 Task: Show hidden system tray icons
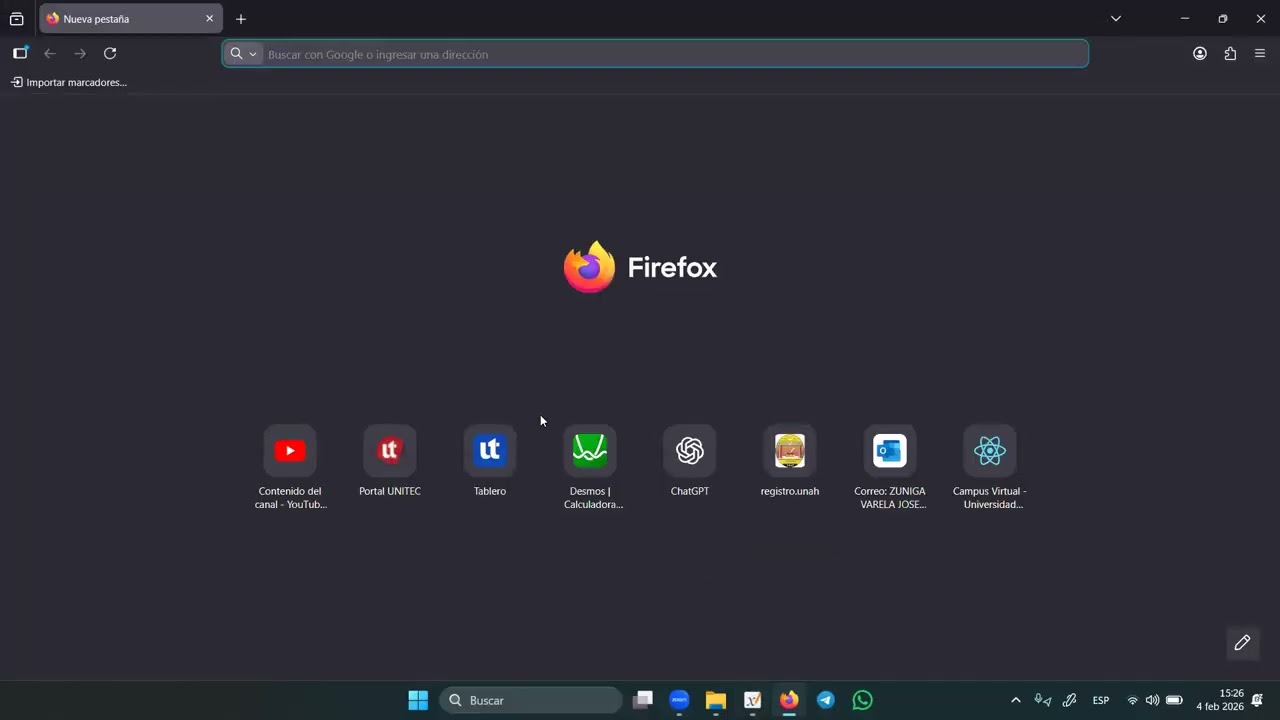1016,700
